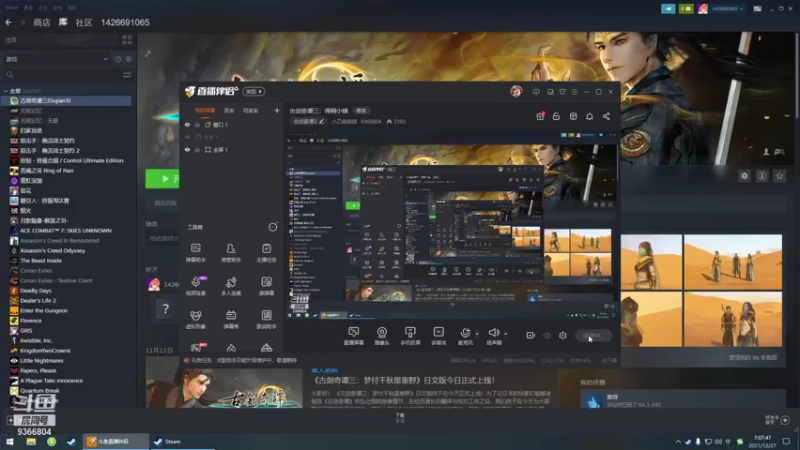The image size is (800, 450).
Task: Collapse the 全部 games list section
Action: pyautogui.click(x=6, y=91)
